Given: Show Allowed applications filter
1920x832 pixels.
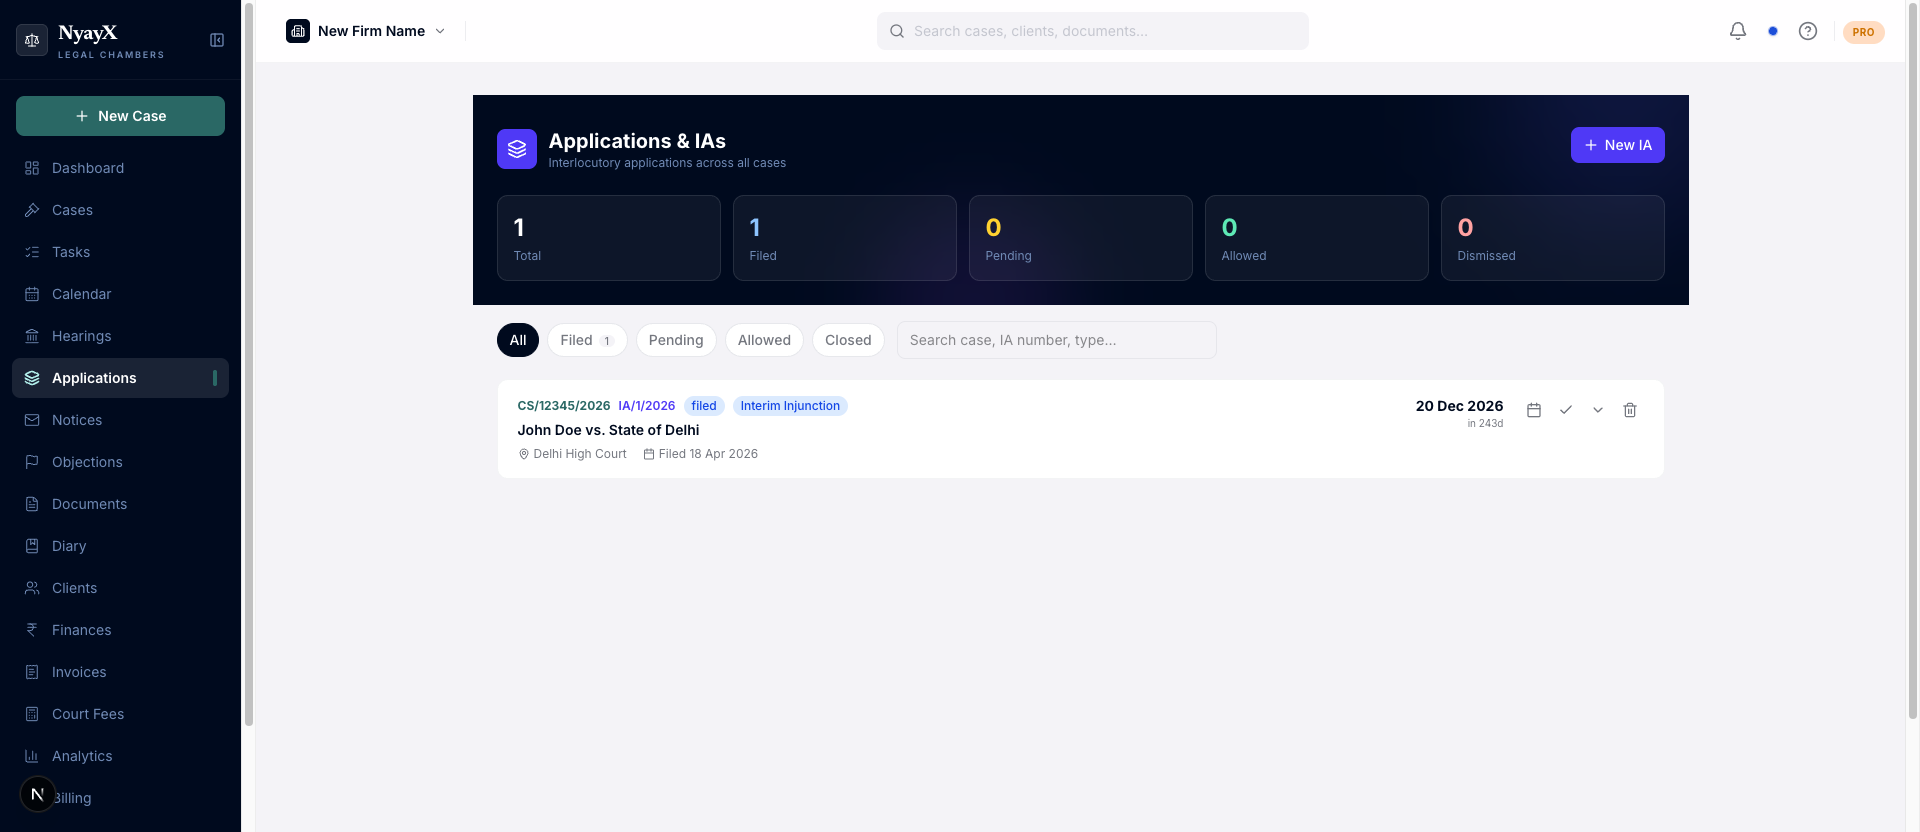Looking at the screenshot, I should [764, 340].
